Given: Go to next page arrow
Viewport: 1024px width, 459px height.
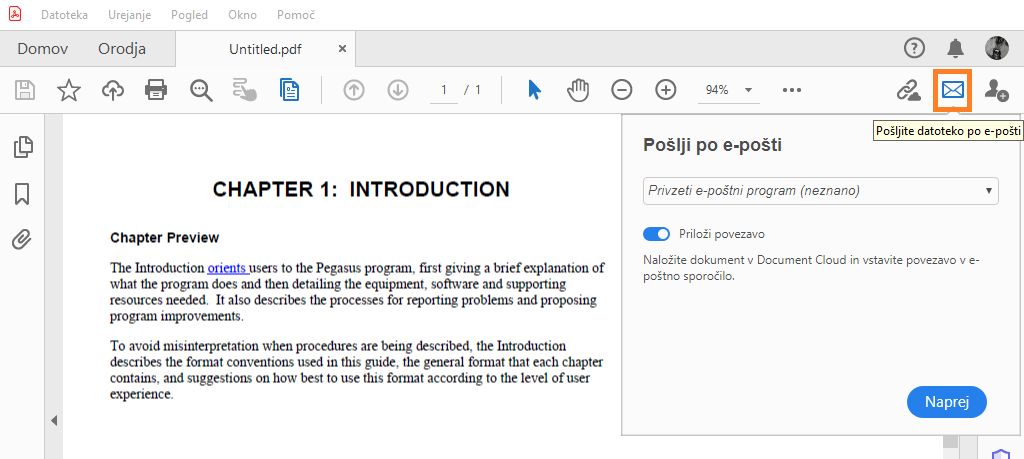Looking at the screenshot, I should pyautogui.click(x=398, y=90).
